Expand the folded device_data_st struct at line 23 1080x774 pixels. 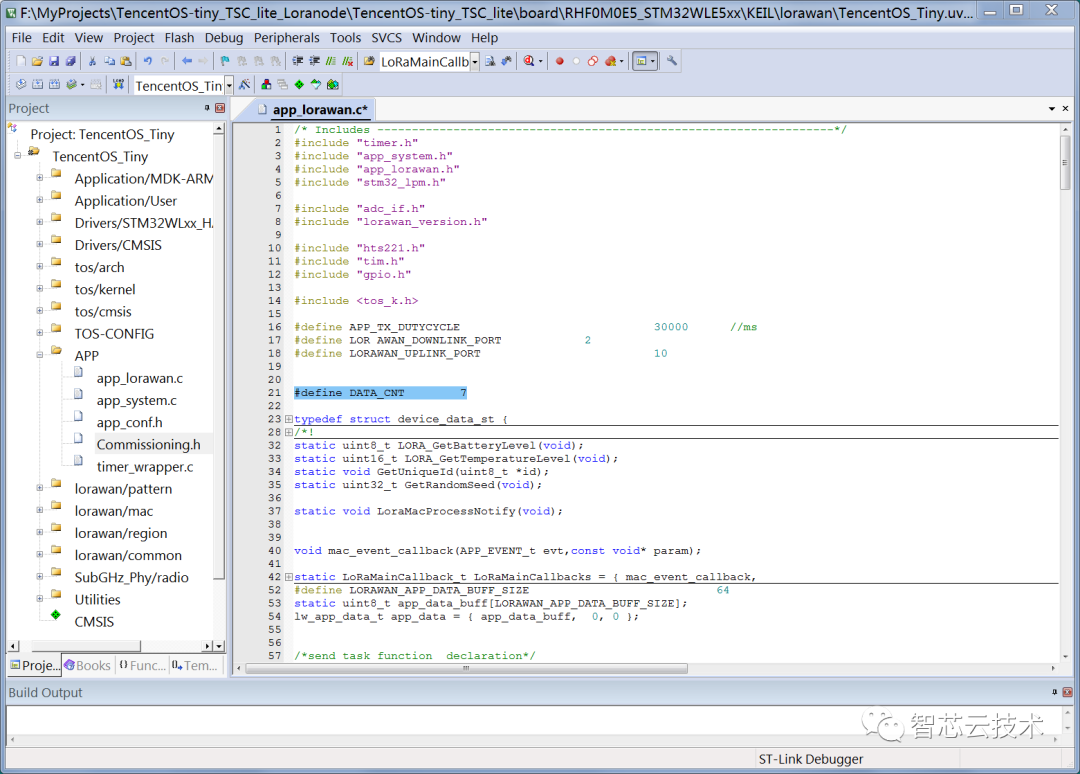click(289, 419)
